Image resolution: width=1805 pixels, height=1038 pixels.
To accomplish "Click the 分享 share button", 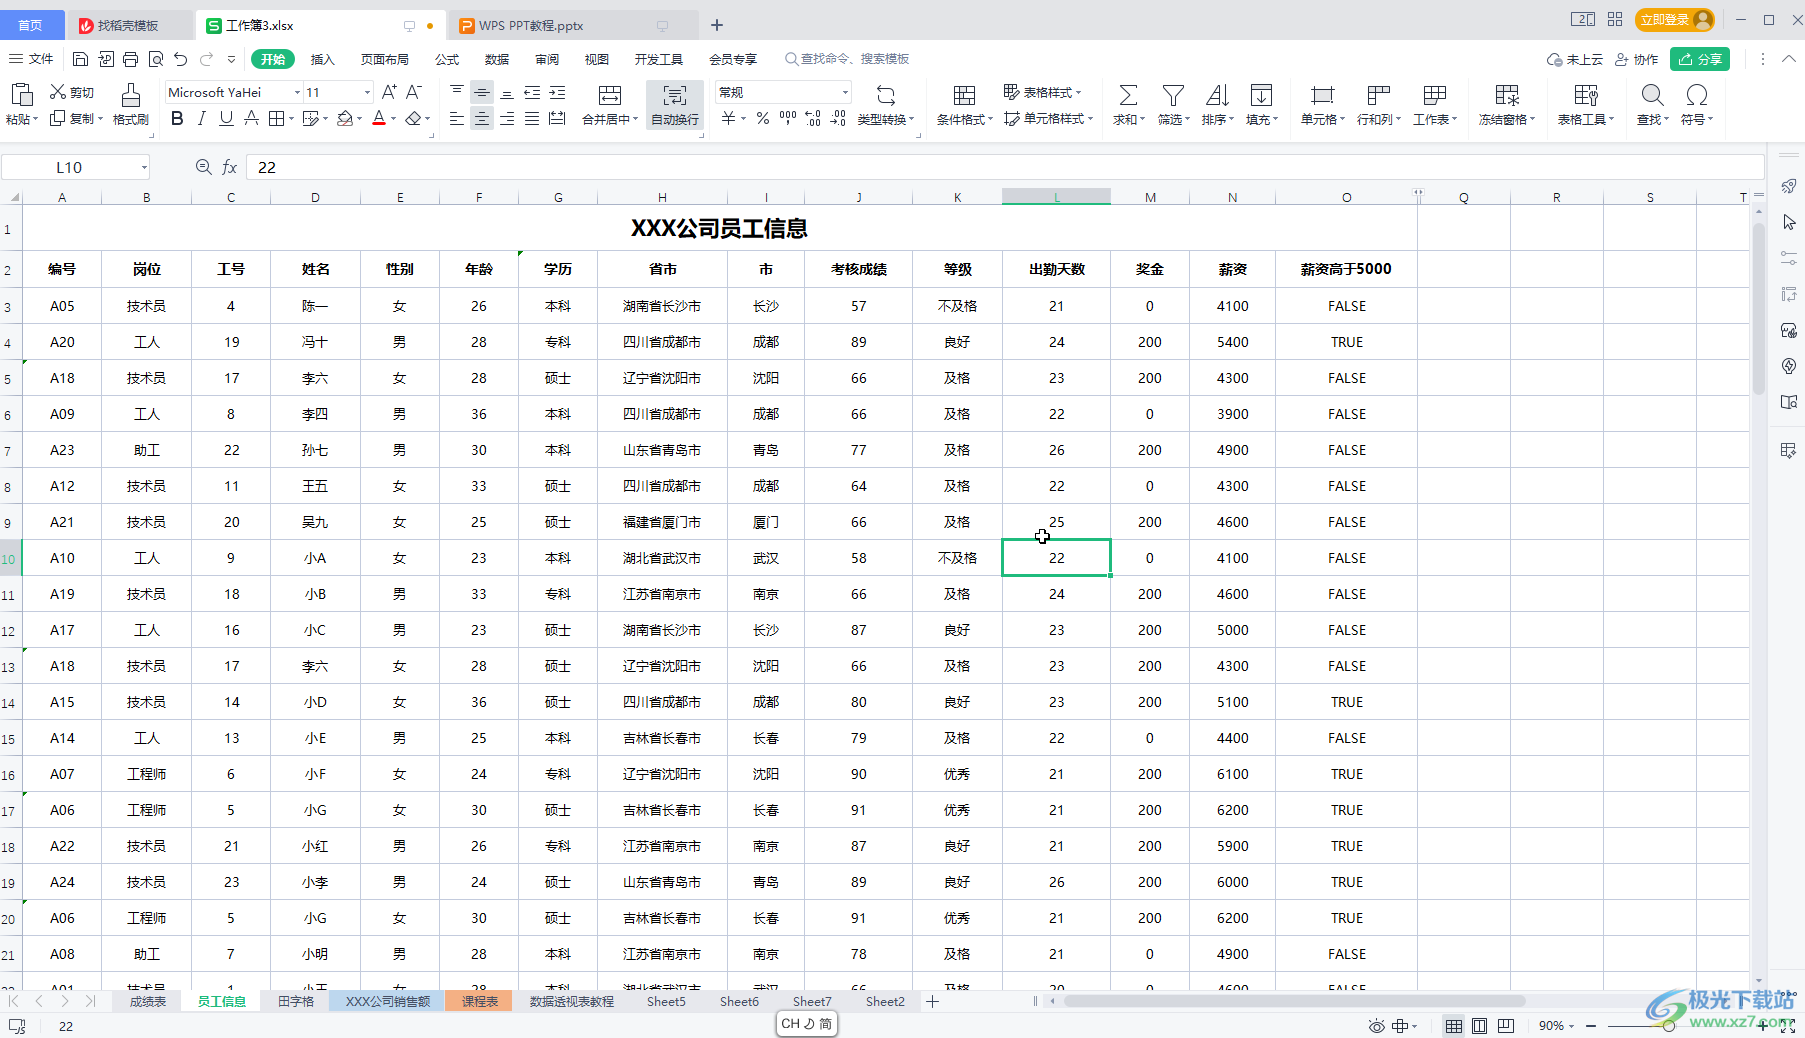I will [x=1700, y=59].
